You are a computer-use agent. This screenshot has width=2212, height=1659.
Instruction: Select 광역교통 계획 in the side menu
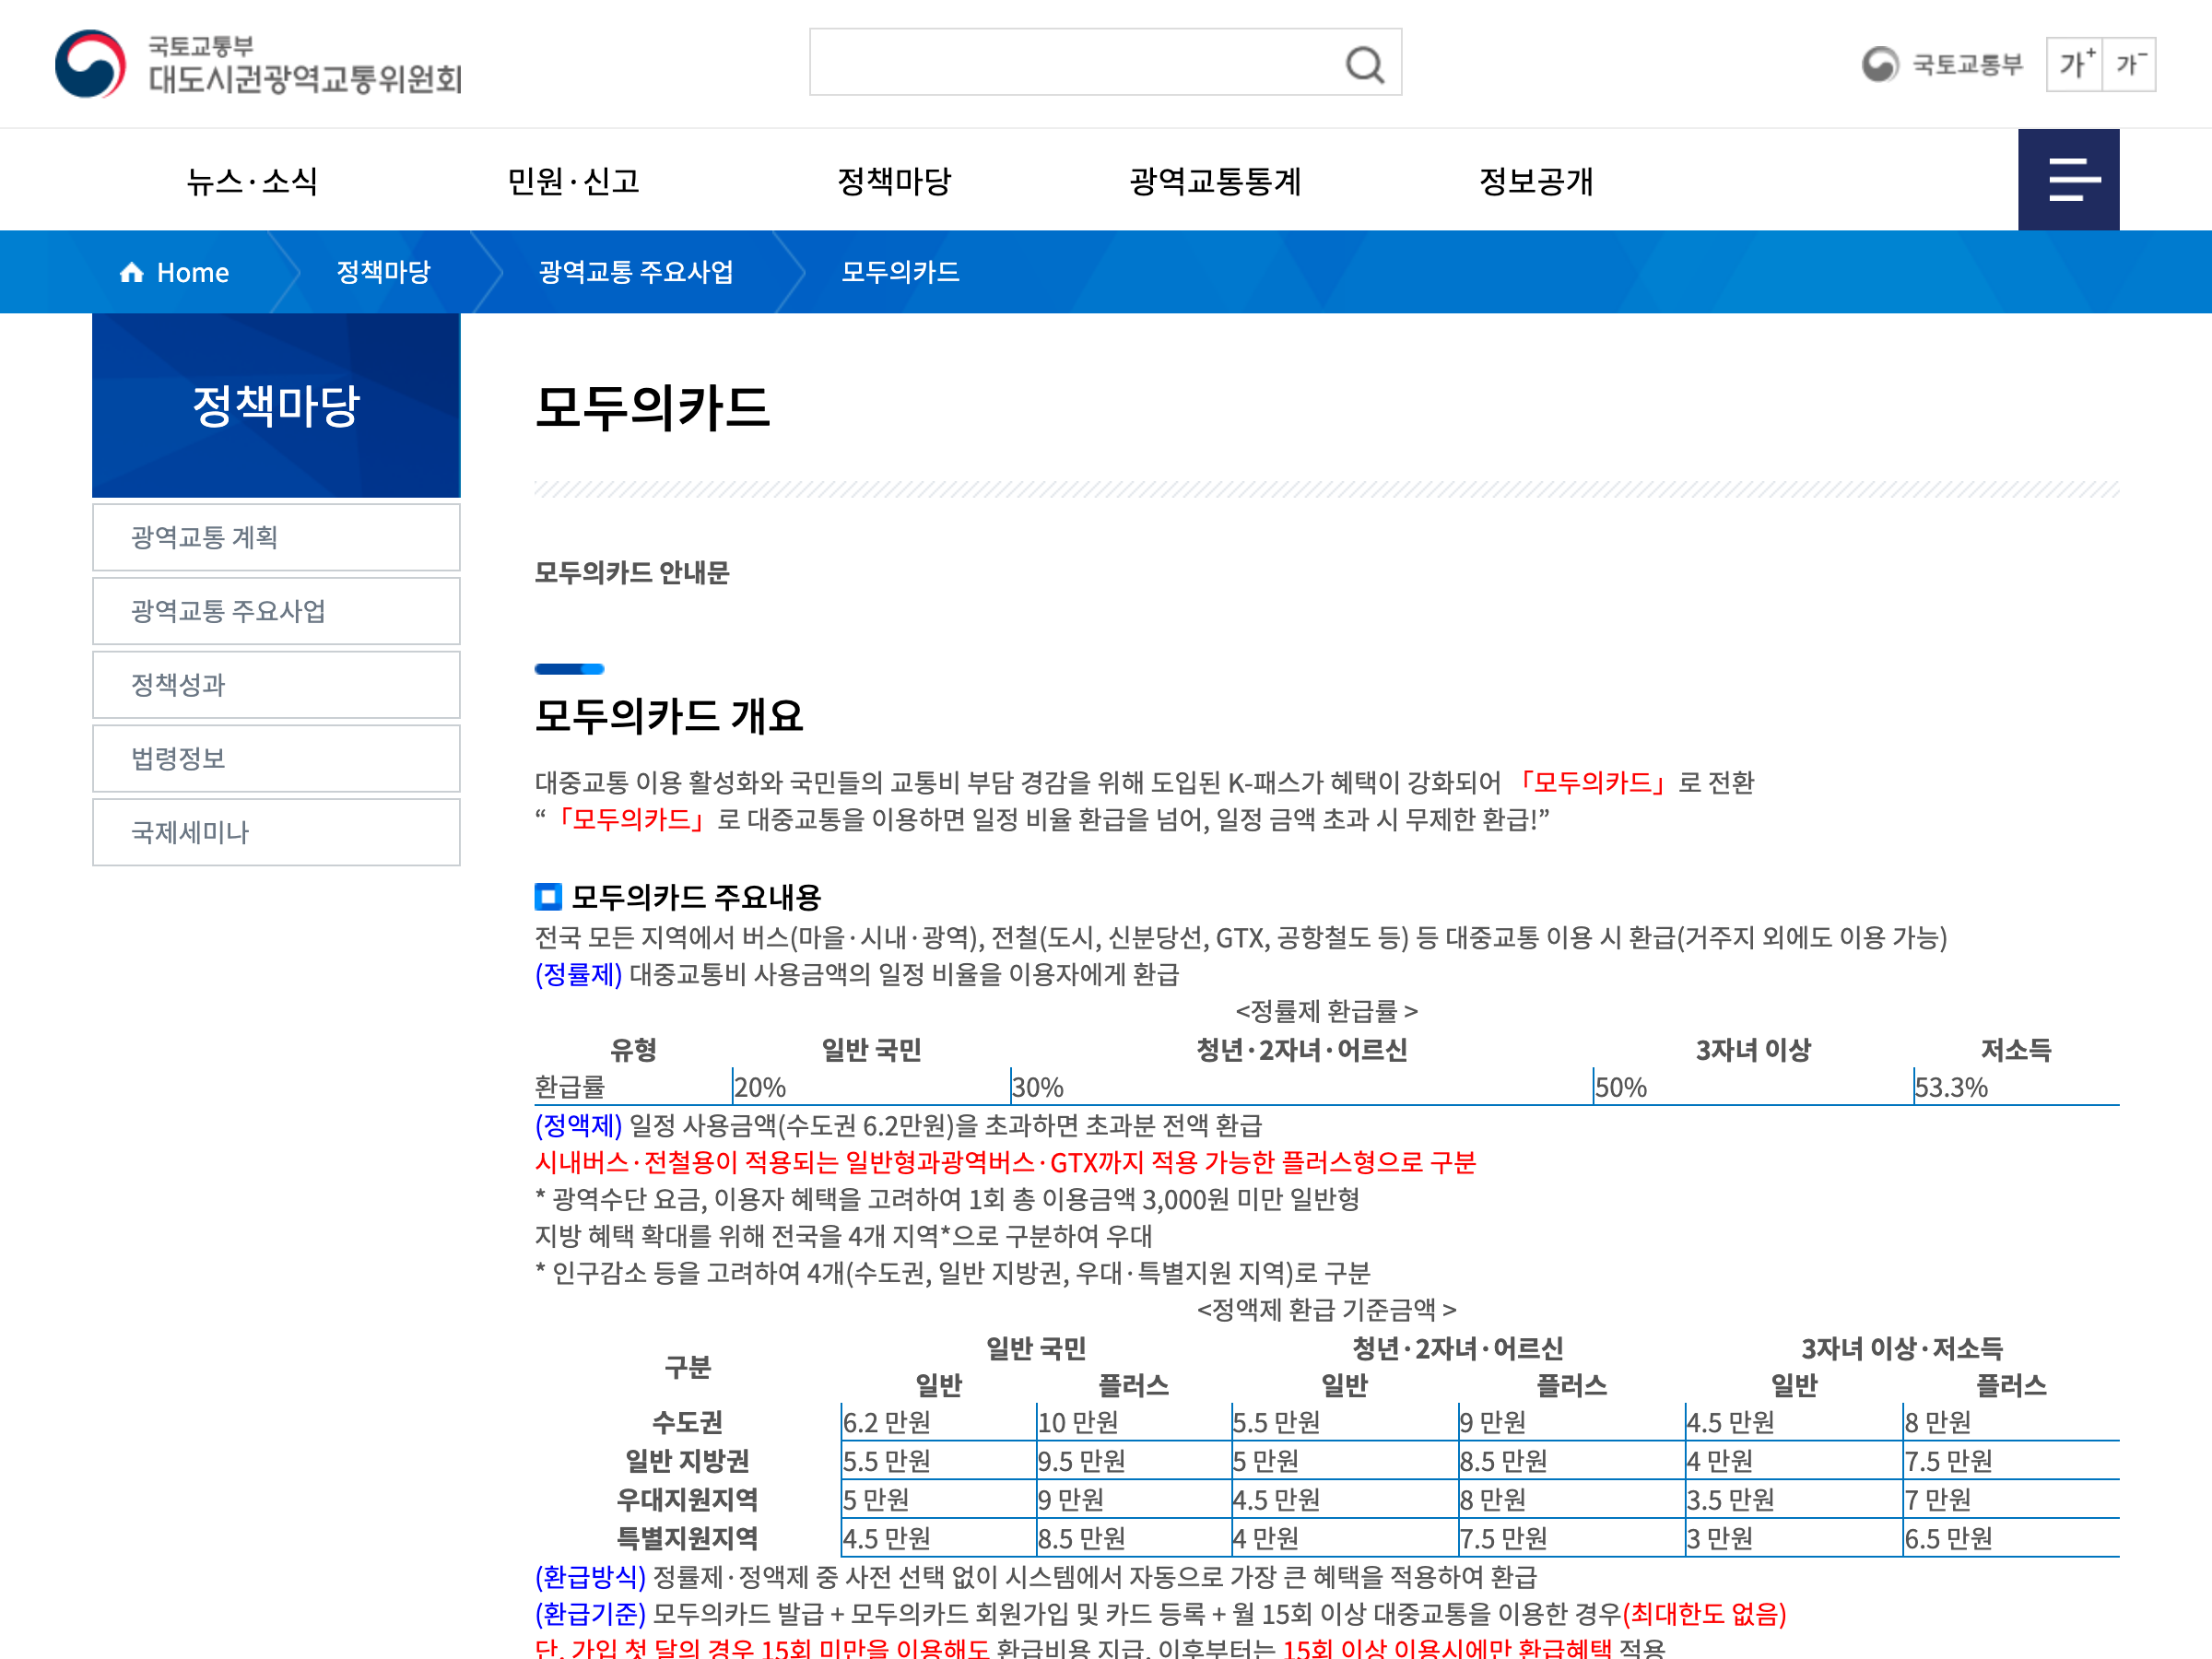[276, 537]
